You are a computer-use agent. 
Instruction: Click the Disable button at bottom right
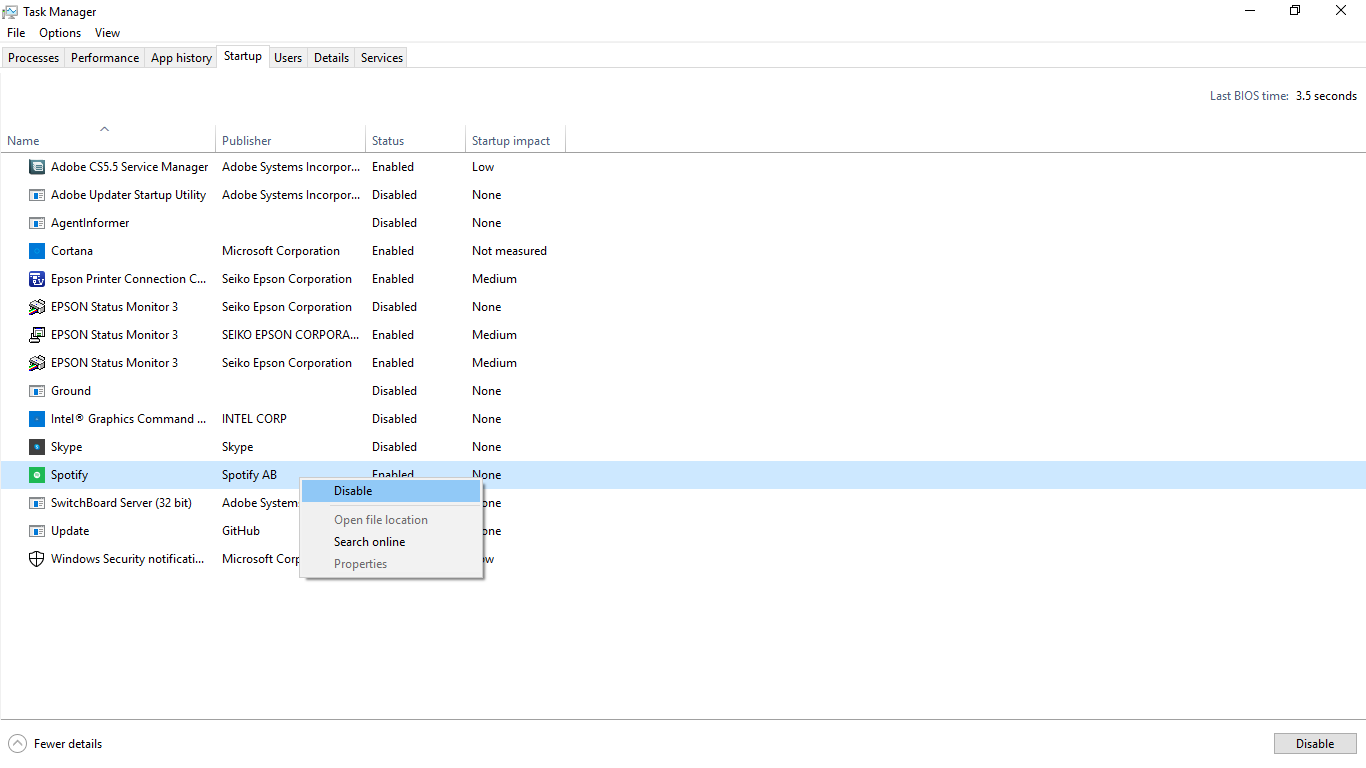point(1315,744)
